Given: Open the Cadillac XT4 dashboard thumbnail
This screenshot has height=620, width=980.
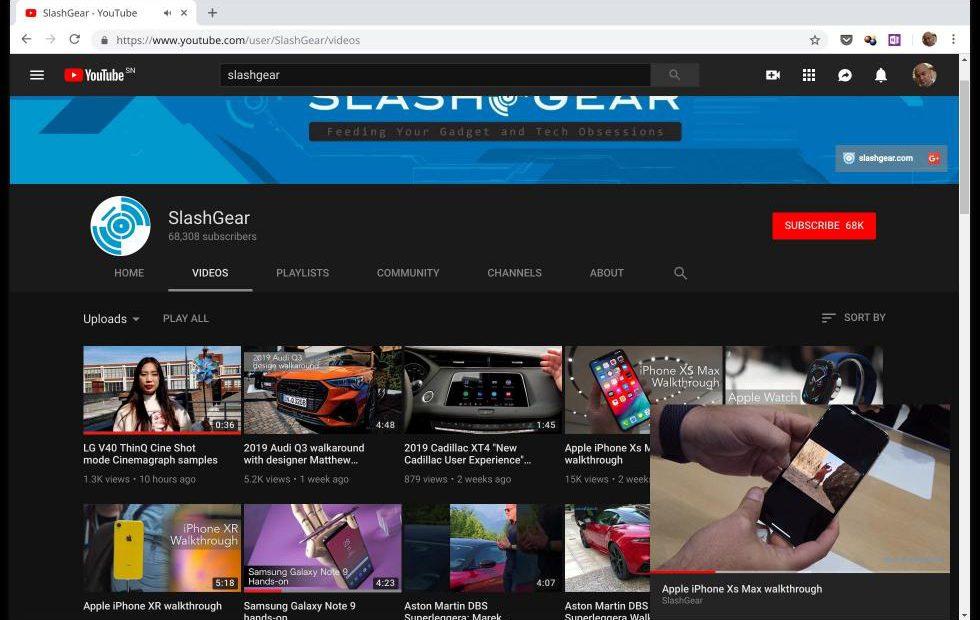Looking at the screenshot, I should (483, 389).
